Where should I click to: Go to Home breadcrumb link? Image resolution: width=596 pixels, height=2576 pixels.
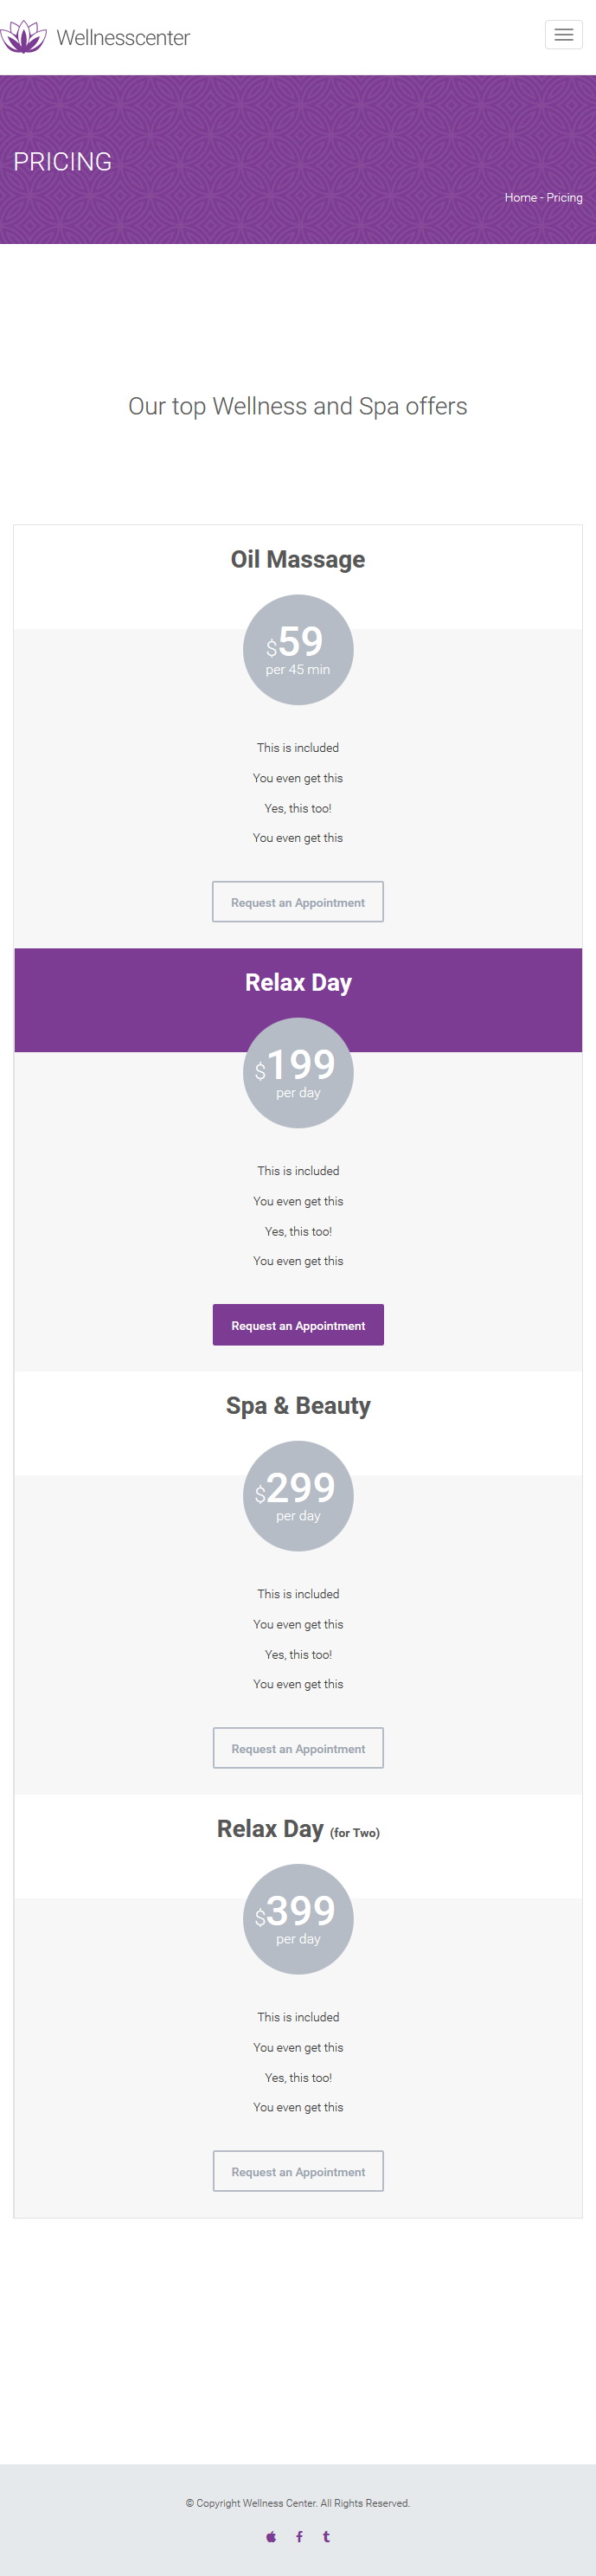pyautogui.click(x=520, y=197)
